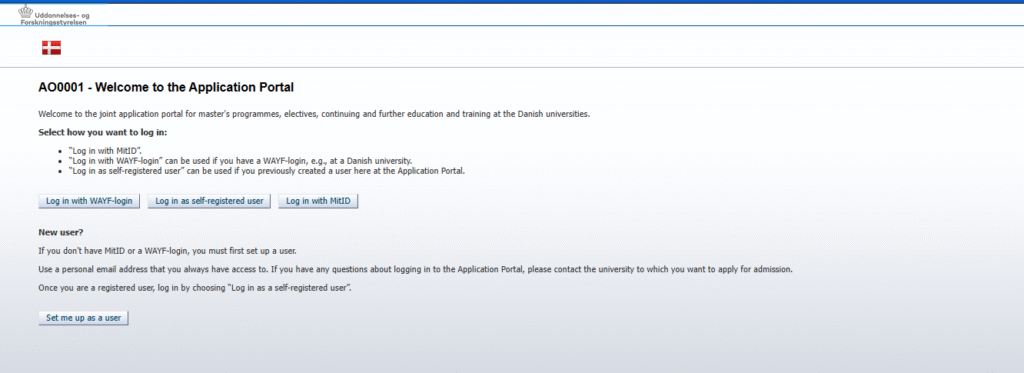Click the Select how you want to log in heading

click(103, 132)
